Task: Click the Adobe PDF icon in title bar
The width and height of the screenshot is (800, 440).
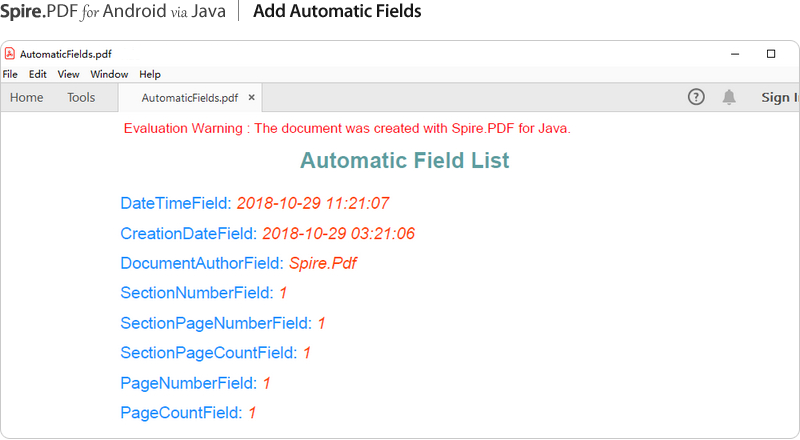Action: pos(10,54)
